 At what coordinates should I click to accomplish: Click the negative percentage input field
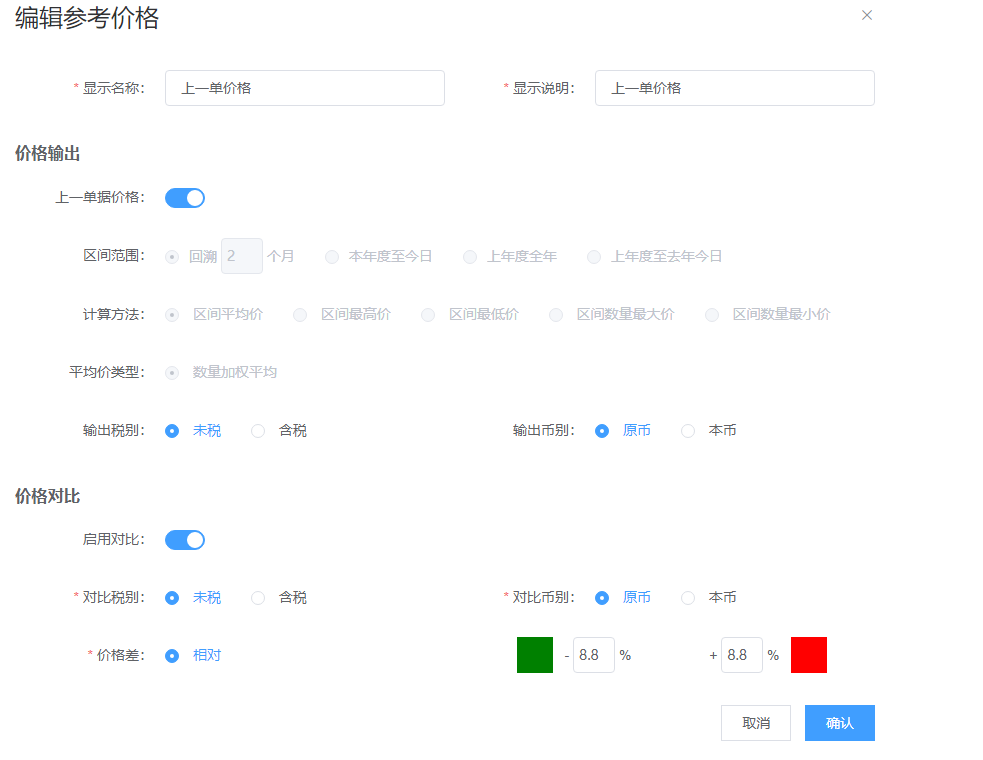pyautogui.click(x=593, y=655)
